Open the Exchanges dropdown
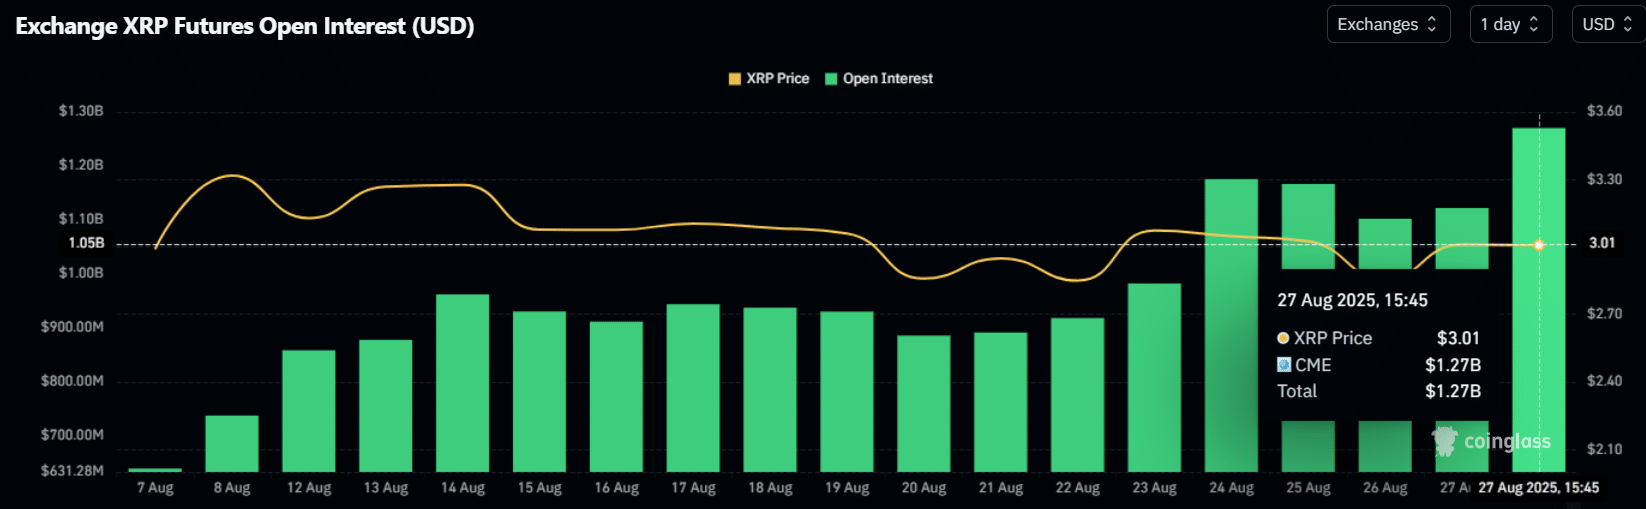This screenshot has height=509, width=1646. tap(1387, 25)
